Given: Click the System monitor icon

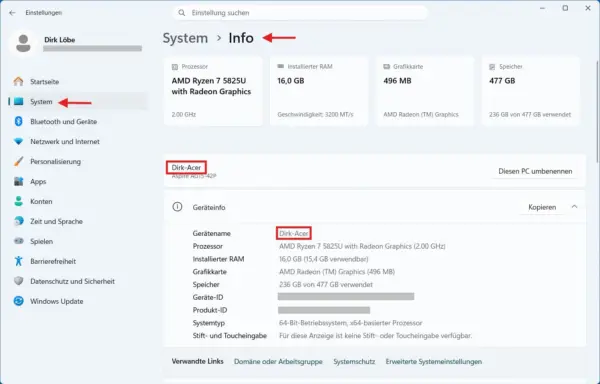Looking at the screenshot, I should [18, 101].
